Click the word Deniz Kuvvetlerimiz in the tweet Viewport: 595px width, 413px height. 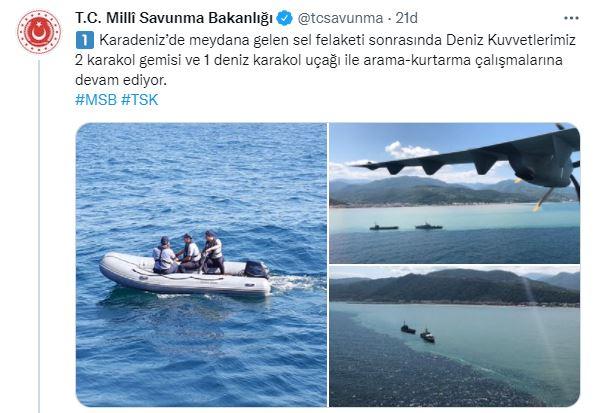coord(511,40)
